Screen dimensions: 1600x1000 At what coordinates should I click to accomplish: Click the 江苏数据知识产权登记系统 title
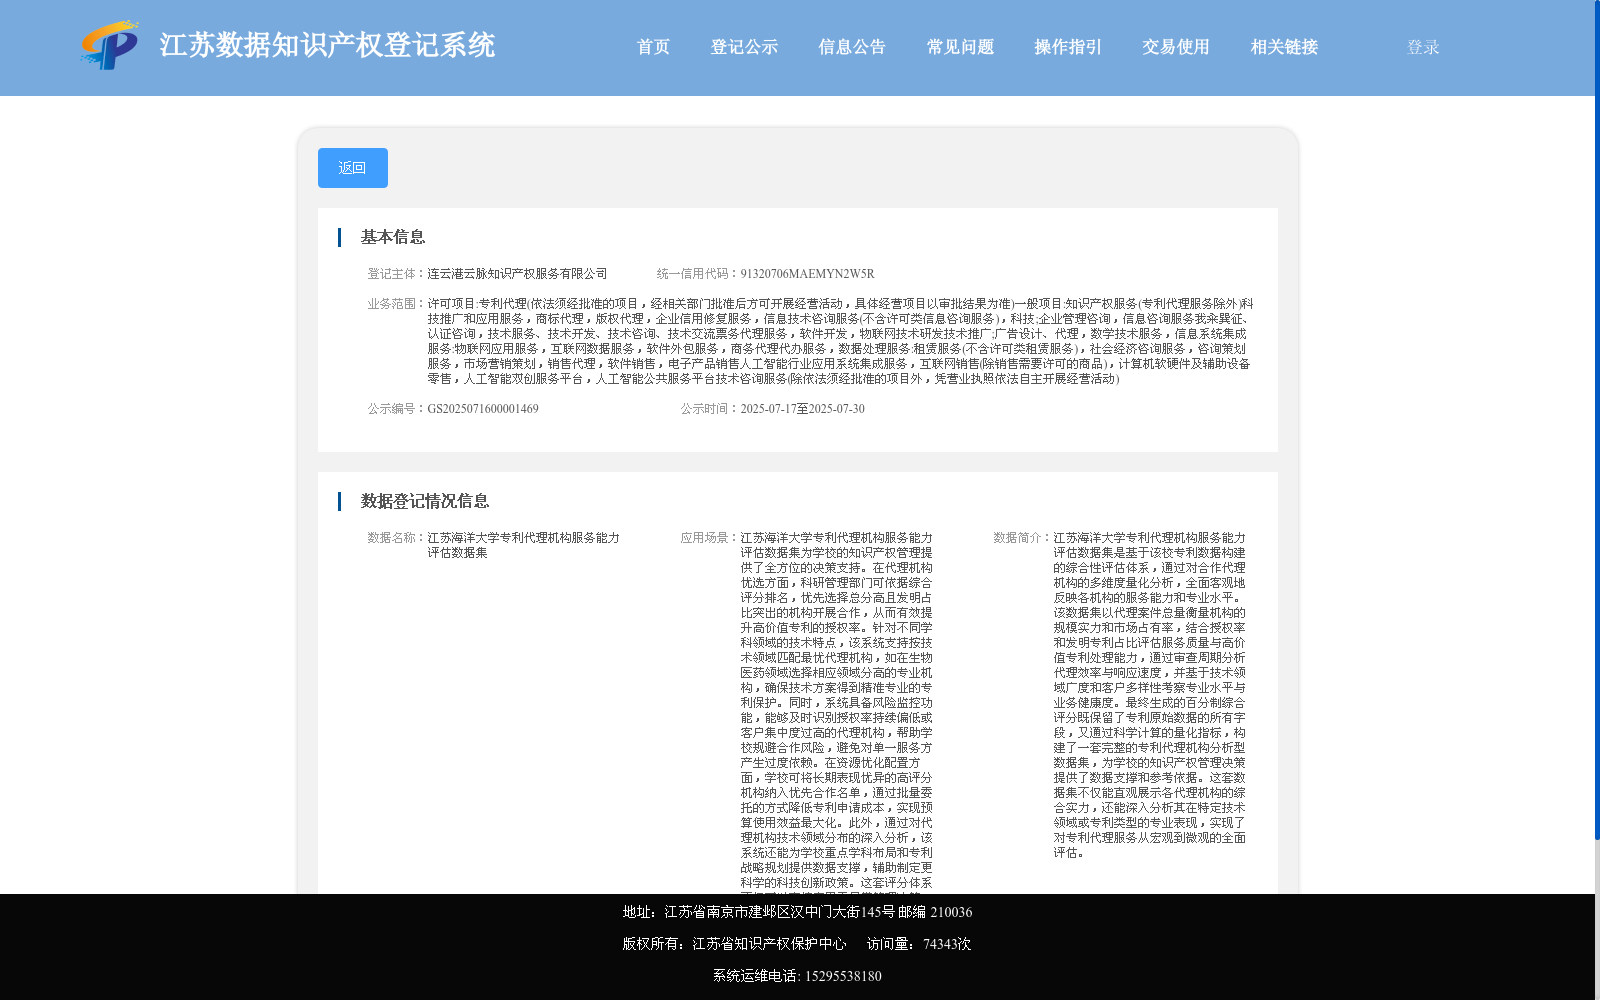(327, 45)
